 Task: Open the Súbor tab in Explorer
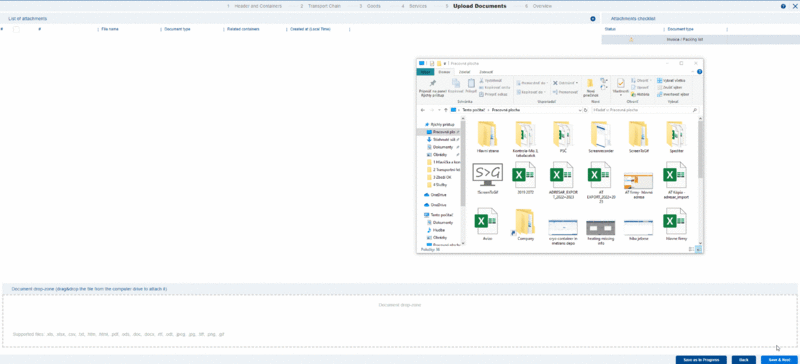tap(425, 72)
